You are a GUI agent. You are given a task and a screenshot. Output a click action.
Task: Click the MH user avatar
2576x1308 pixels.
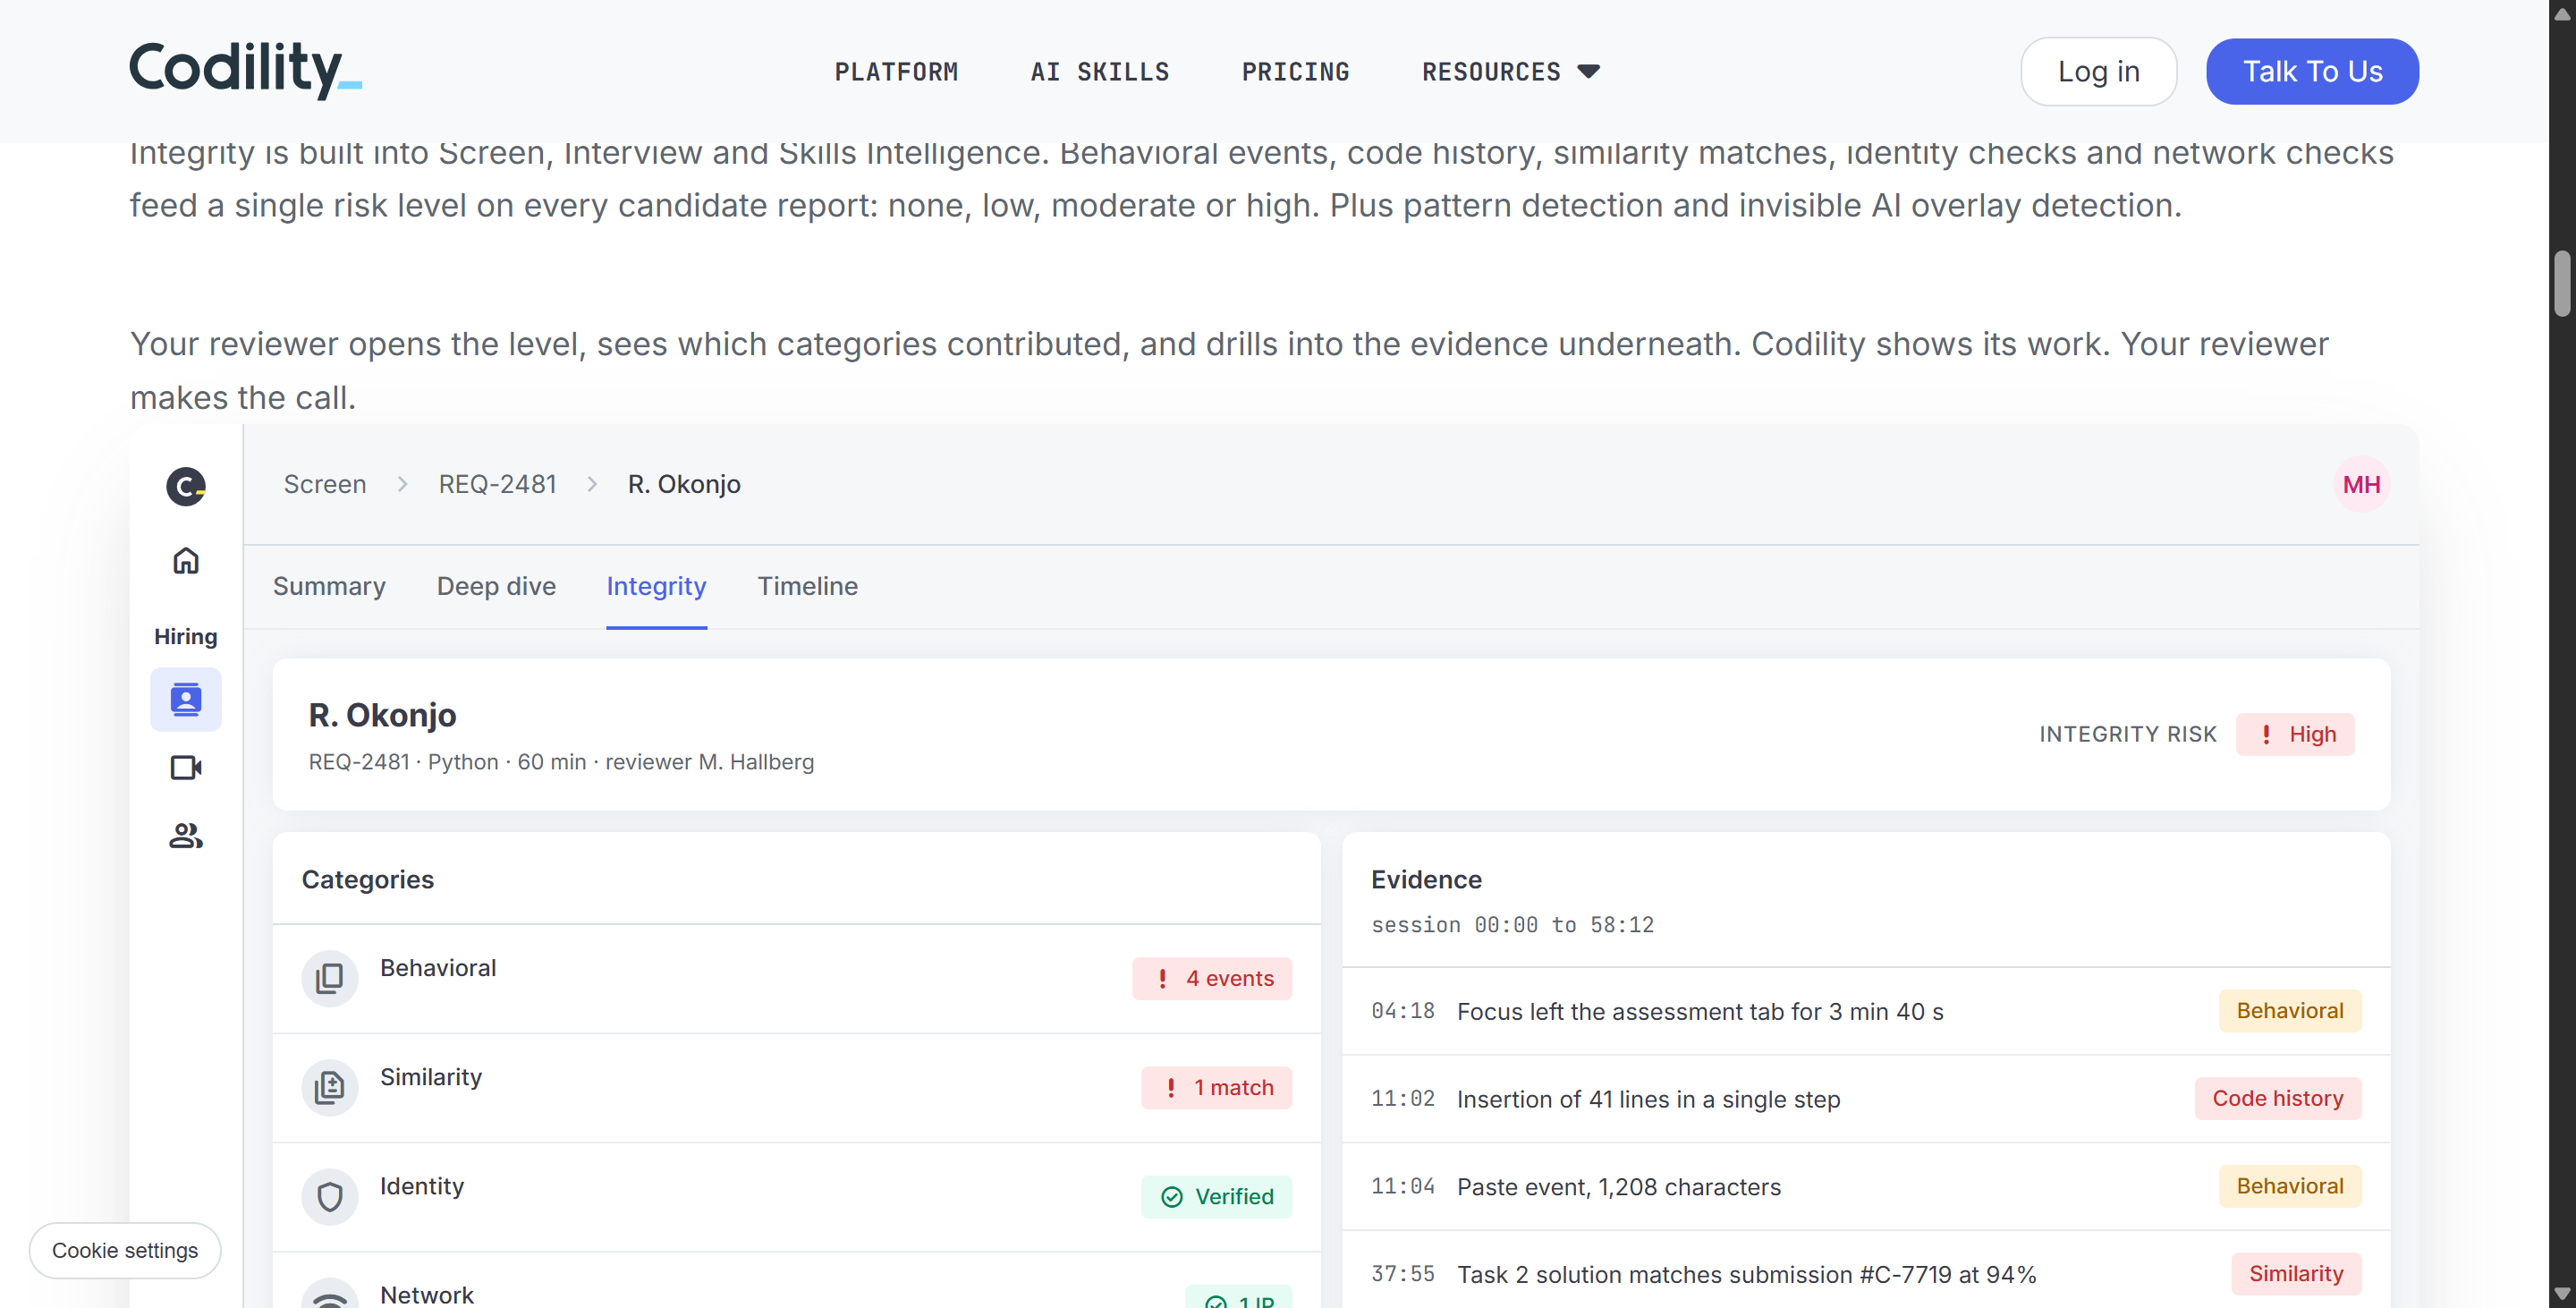[2361, 484]
